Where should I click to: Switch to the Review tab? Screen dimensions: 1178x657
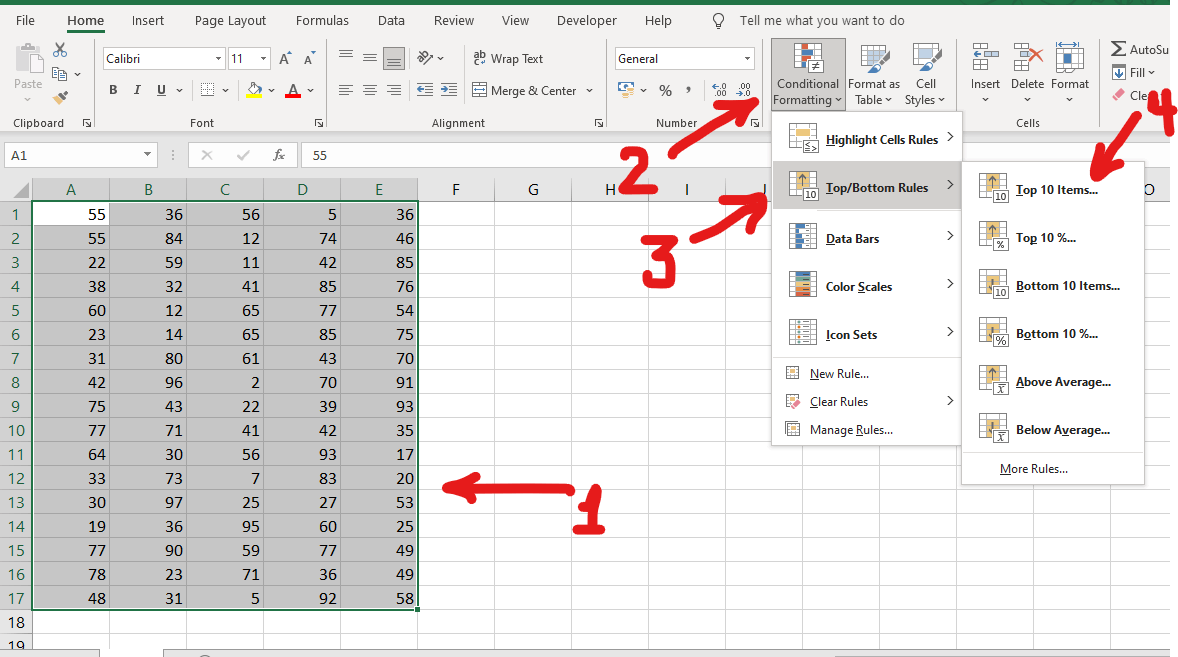[x=454, y=20]
